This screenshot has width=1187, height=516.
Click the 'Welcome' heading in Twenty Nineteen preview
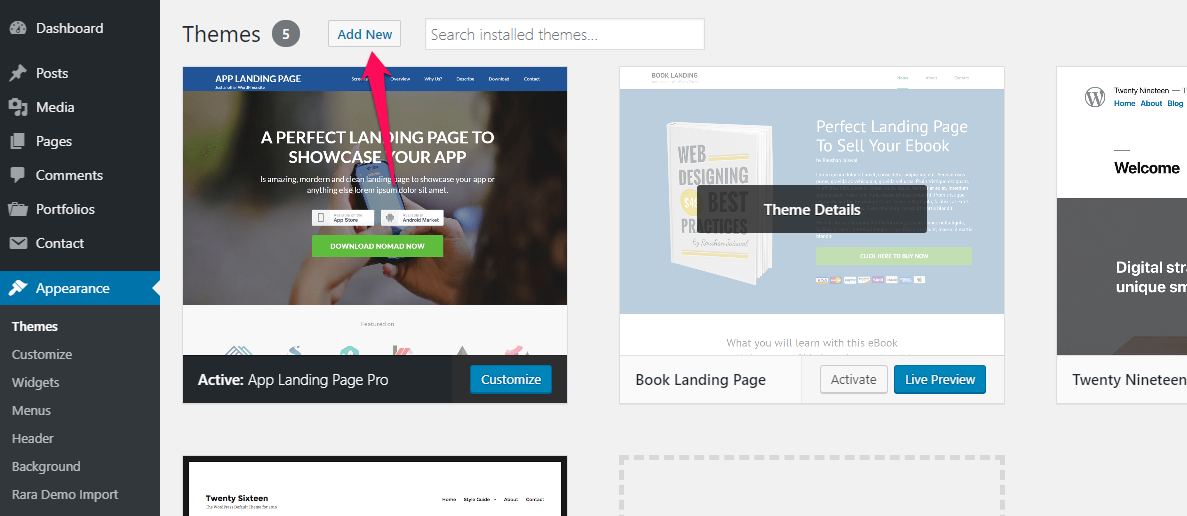pos(1146,168)
